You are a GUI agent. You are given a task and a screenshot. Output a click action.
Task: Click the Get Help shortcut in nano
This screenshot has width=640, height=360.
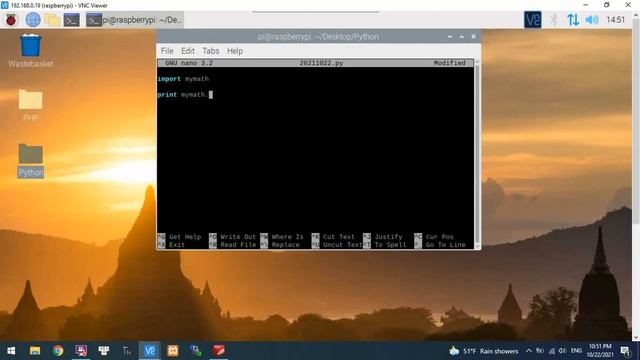click(x=180, y=237)
